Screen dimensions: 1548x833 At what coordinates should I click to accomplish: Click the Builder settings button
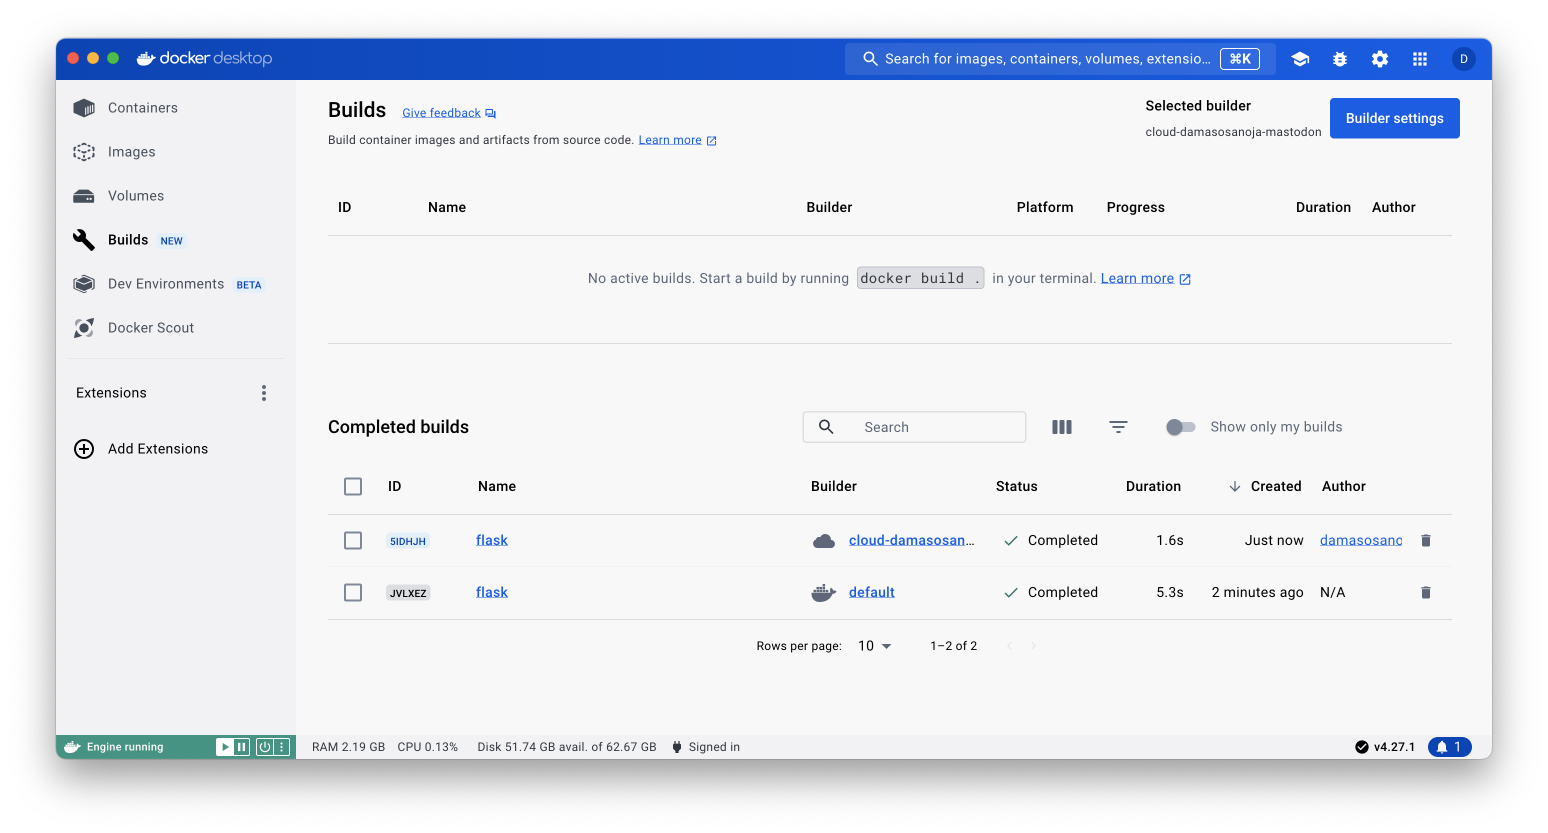point(1394,118)
